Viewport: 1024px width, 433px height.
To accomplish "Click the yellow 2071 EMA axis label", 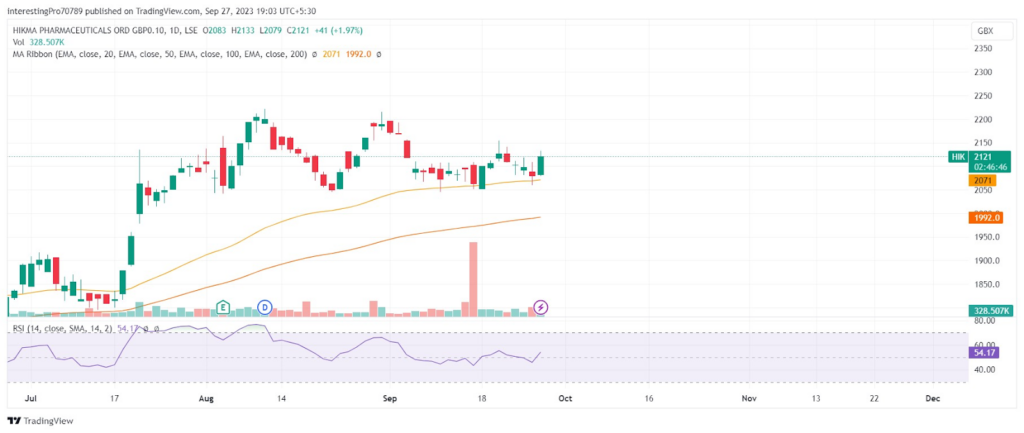I will click(x=982, y=180).
